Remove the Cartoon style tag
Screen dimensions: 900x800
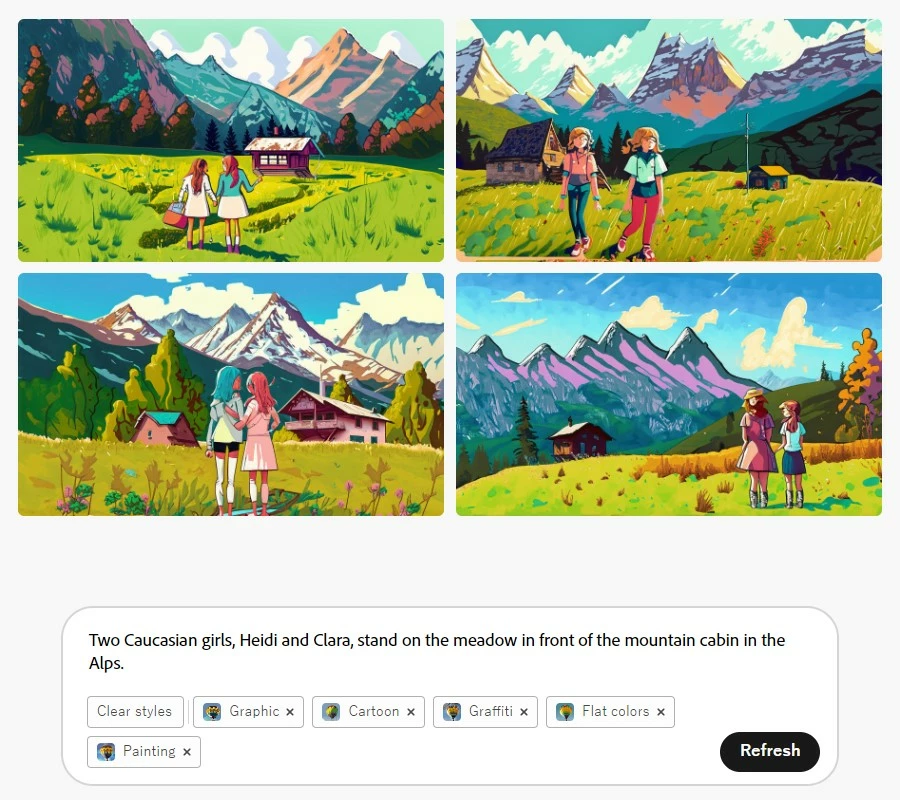point(411,712)
